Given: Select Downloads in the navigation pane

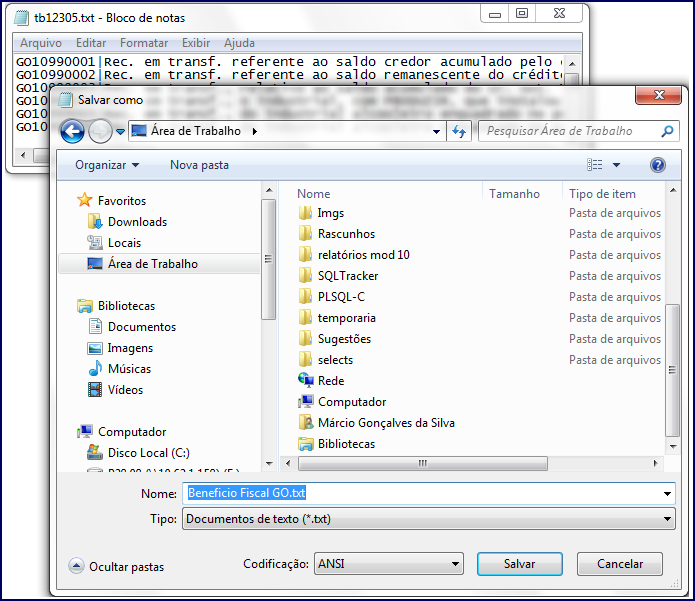Looking at the screenshot, I should [x=137, y=222].
